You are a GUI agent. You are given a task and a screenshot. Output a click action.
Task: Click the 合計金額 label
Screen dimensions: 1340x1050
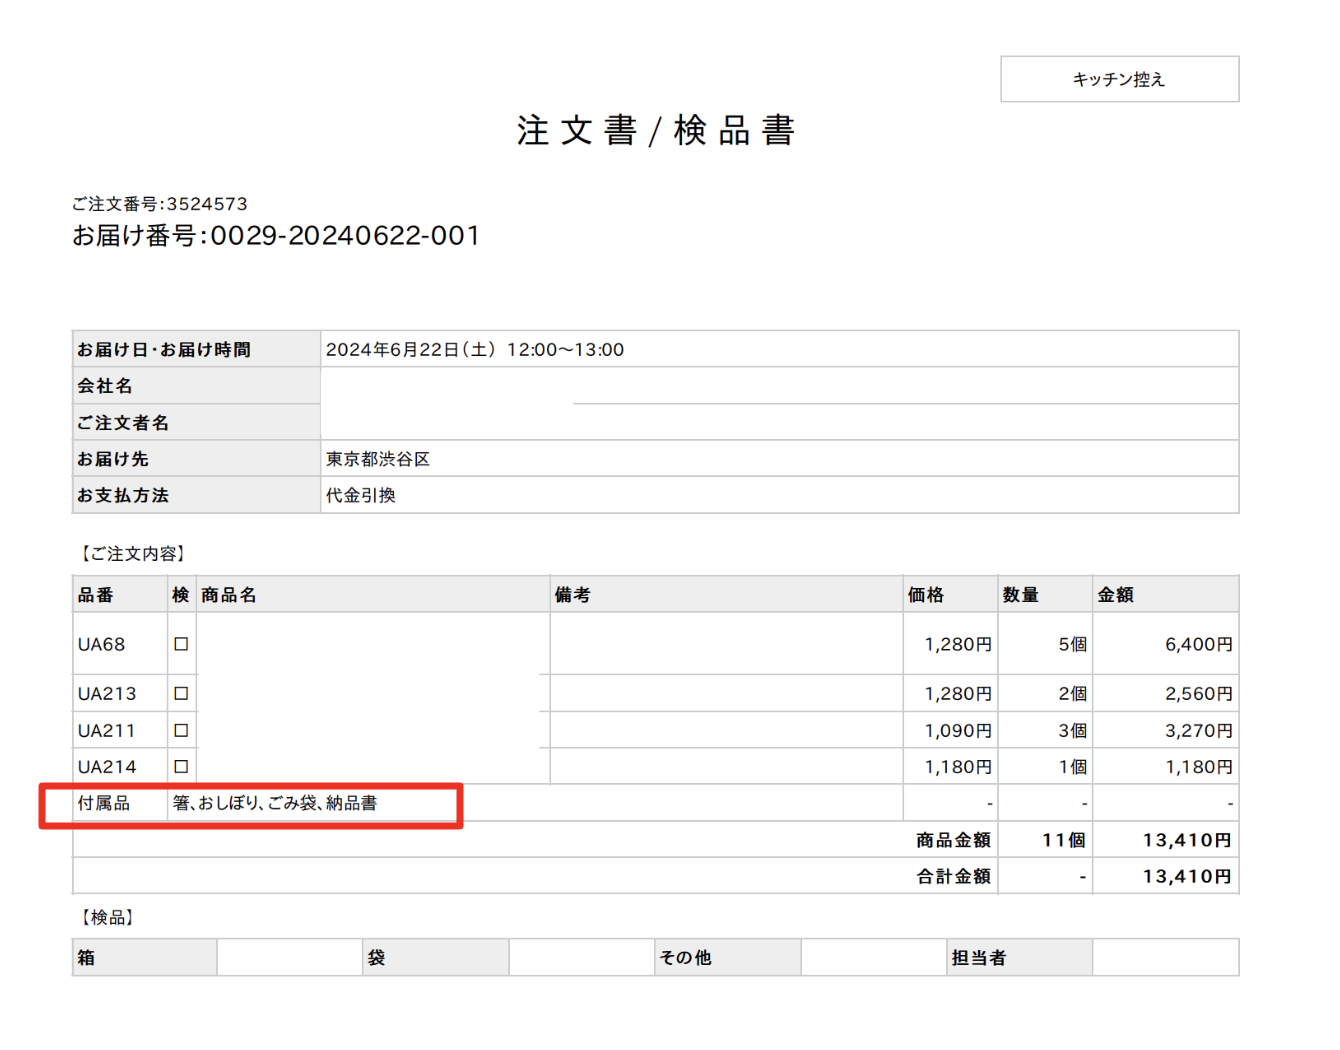pyautogui.click(x=954, y=876)
